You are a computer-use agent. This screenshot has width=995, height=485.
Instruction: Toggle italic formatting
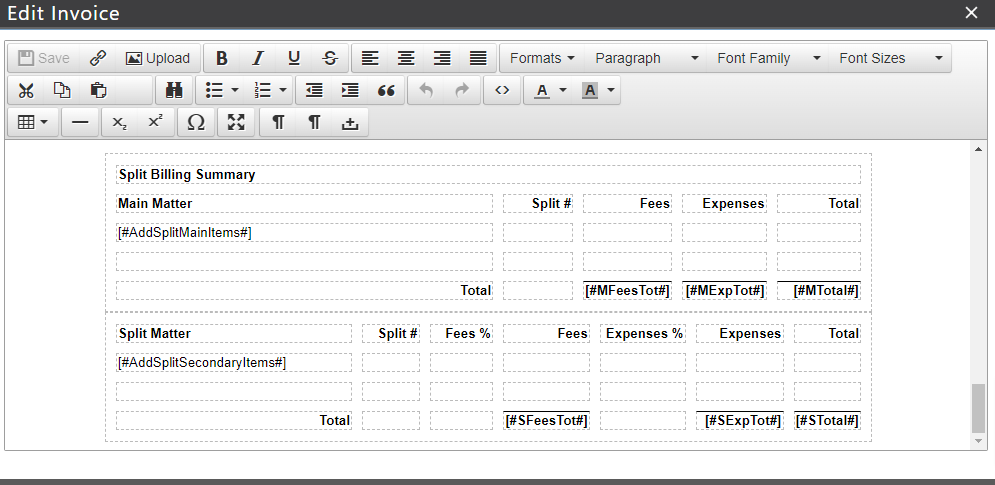point(258,58)
